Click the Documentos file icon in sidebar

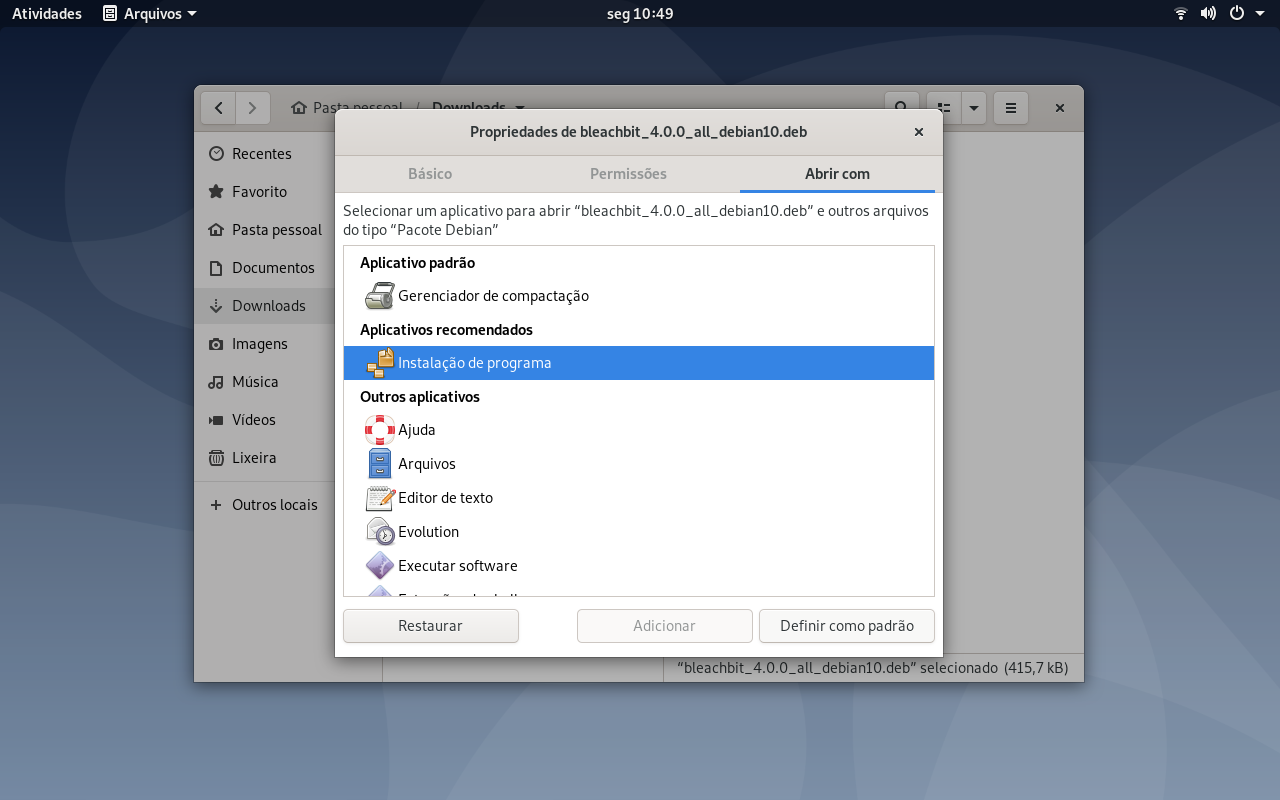(x=216, y=268)
